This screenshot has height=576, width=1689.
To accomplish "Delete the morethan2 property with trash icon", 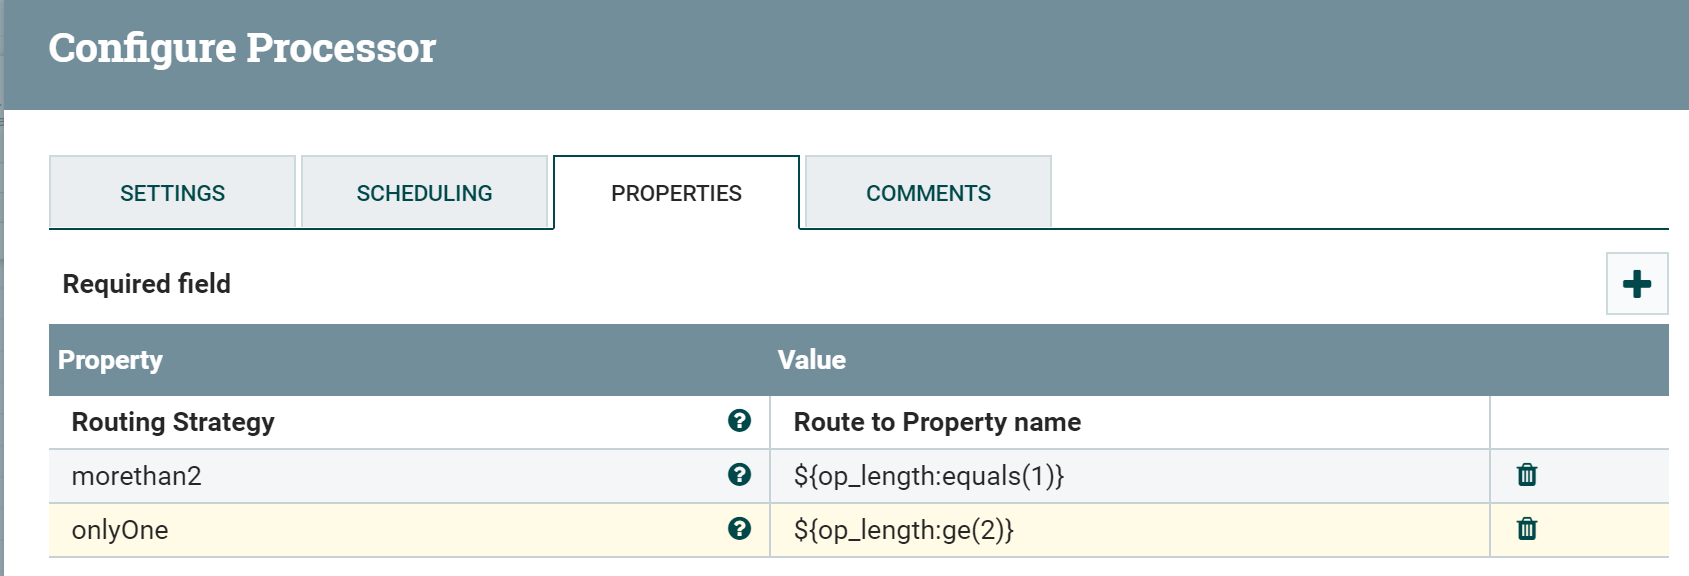I will [1526, 475].
